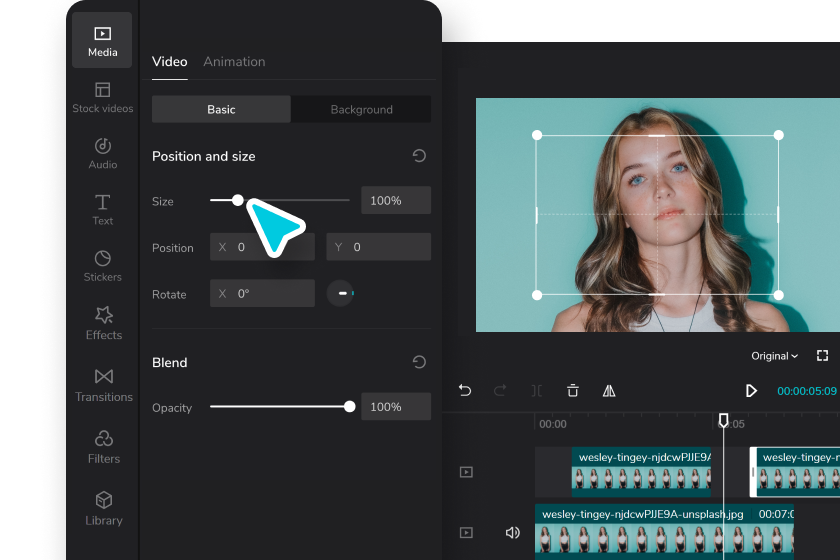Viewport: 840px width, 560px height.
Task: Click the redo arrow in timeline toolbar
Action: click(x=500, y=391)
